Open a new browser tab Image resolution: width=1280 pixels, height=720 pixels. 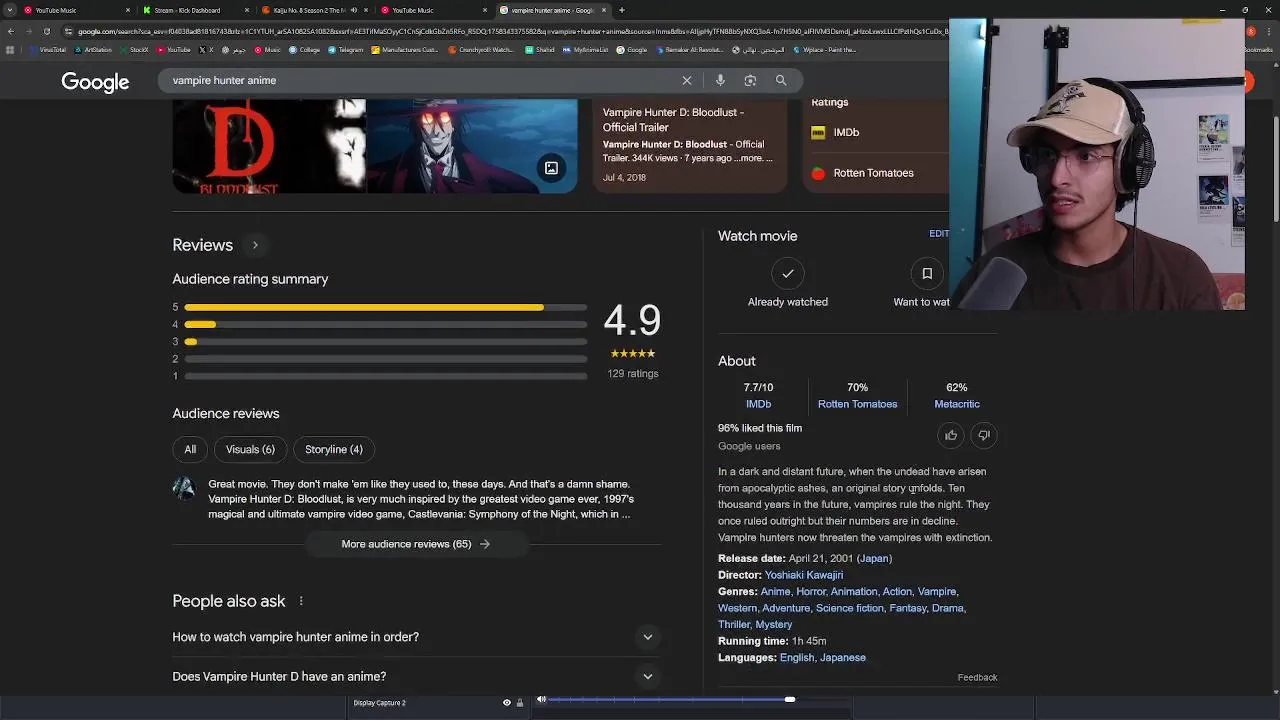[x=621, y=10]
